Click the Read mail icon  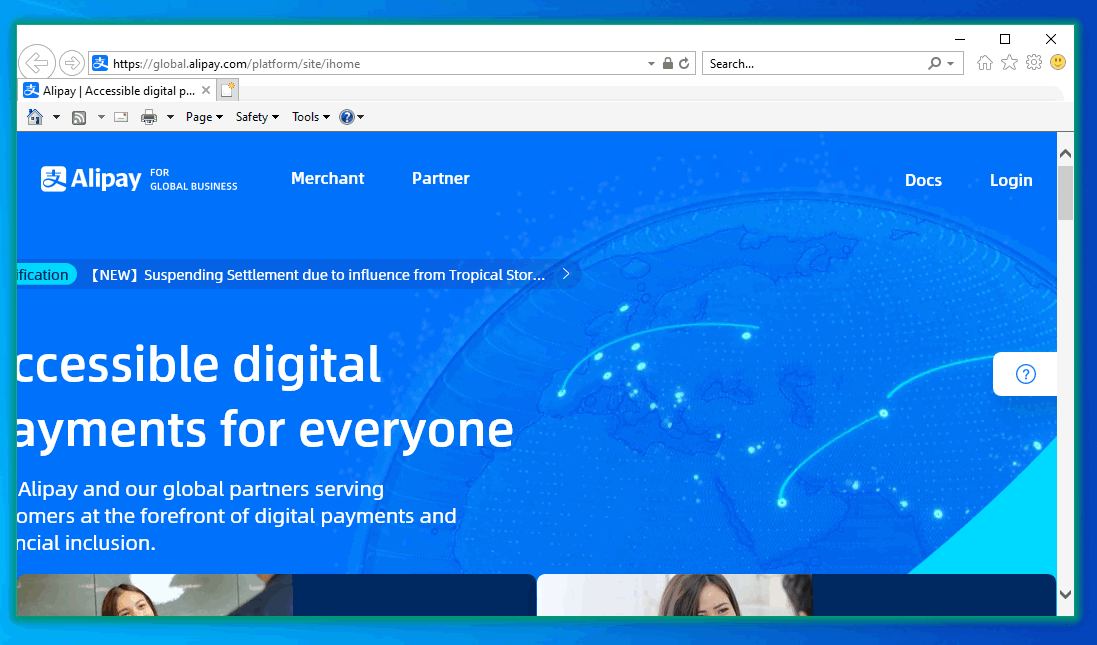pos(121,117)
